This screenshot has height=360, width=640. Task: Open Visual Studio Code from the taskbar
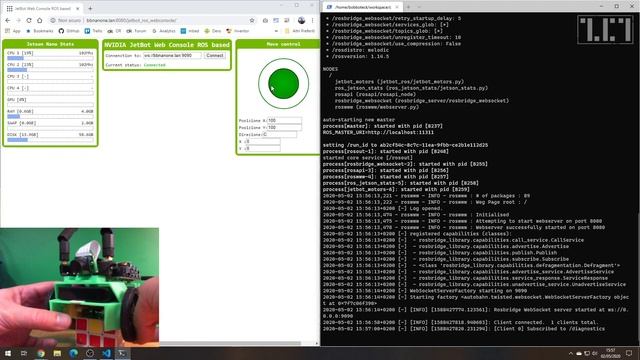[x=106, y=353]
